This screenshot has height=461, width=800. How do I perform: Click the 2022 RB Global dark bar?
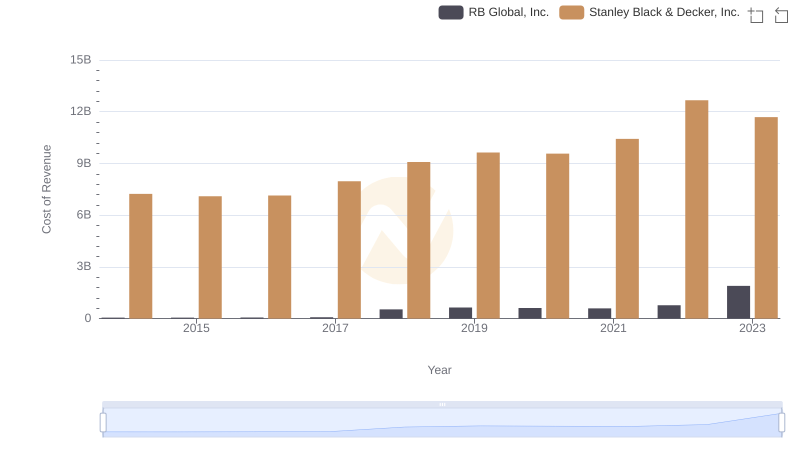tap(669, 312)
